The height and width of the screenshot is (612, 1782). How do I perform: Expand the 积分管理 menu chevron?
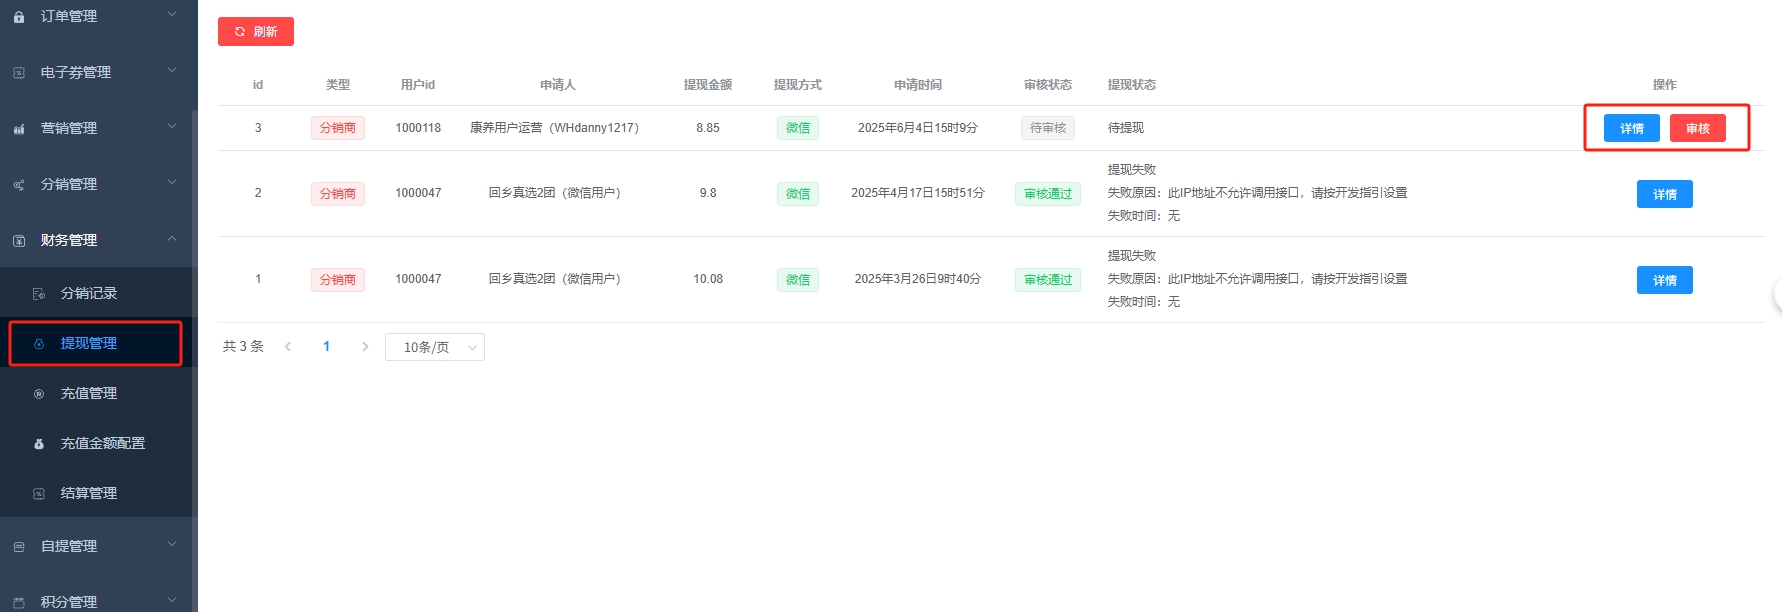[x=172, y=600]
